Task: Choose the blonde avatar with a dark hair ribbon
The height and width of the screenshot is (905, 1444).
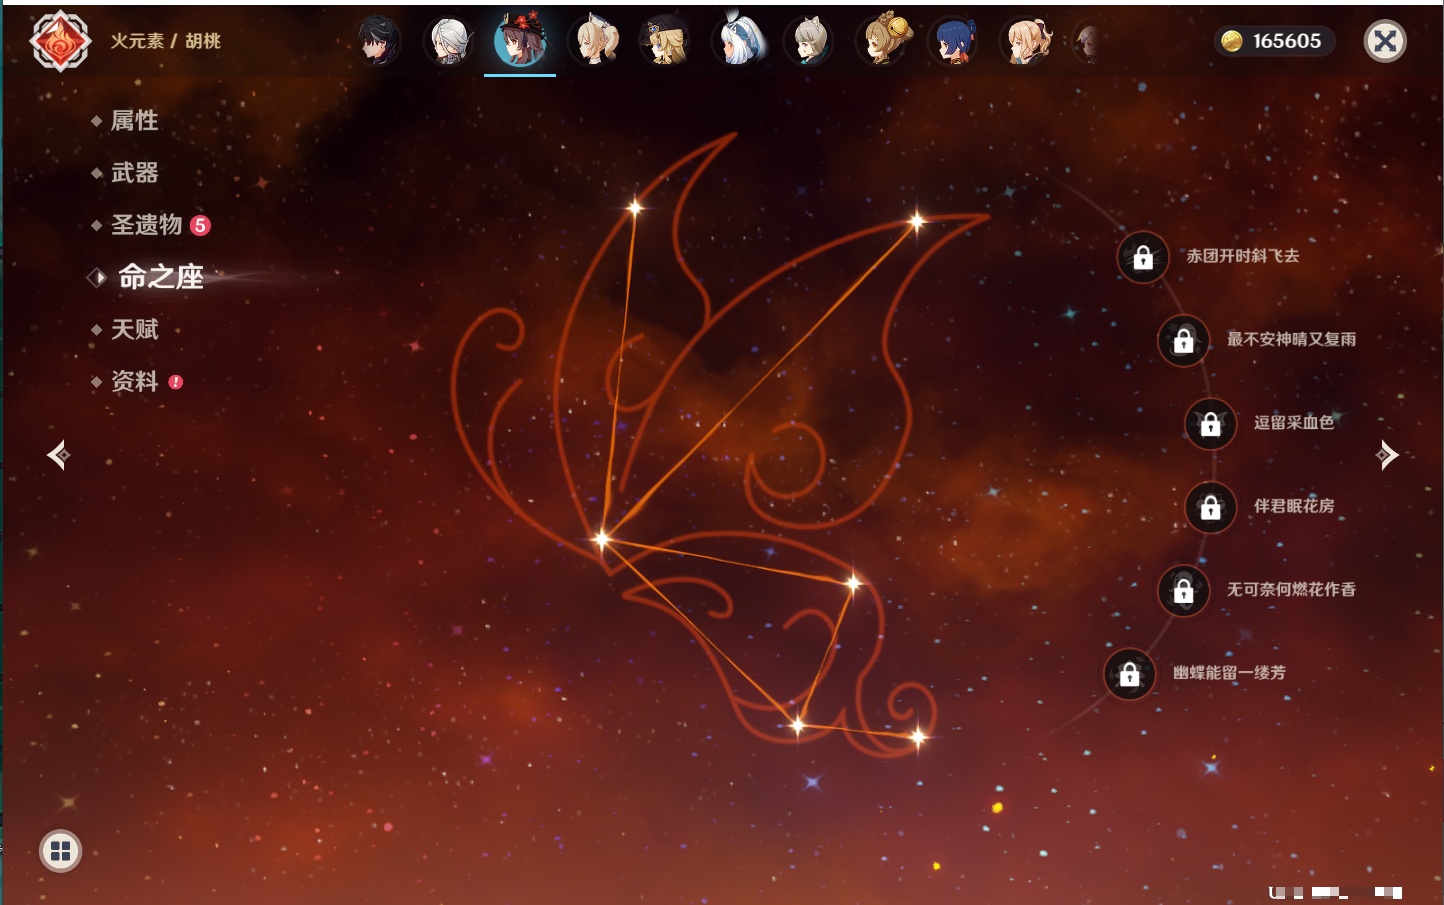Action: click(x=1027, y=41)
